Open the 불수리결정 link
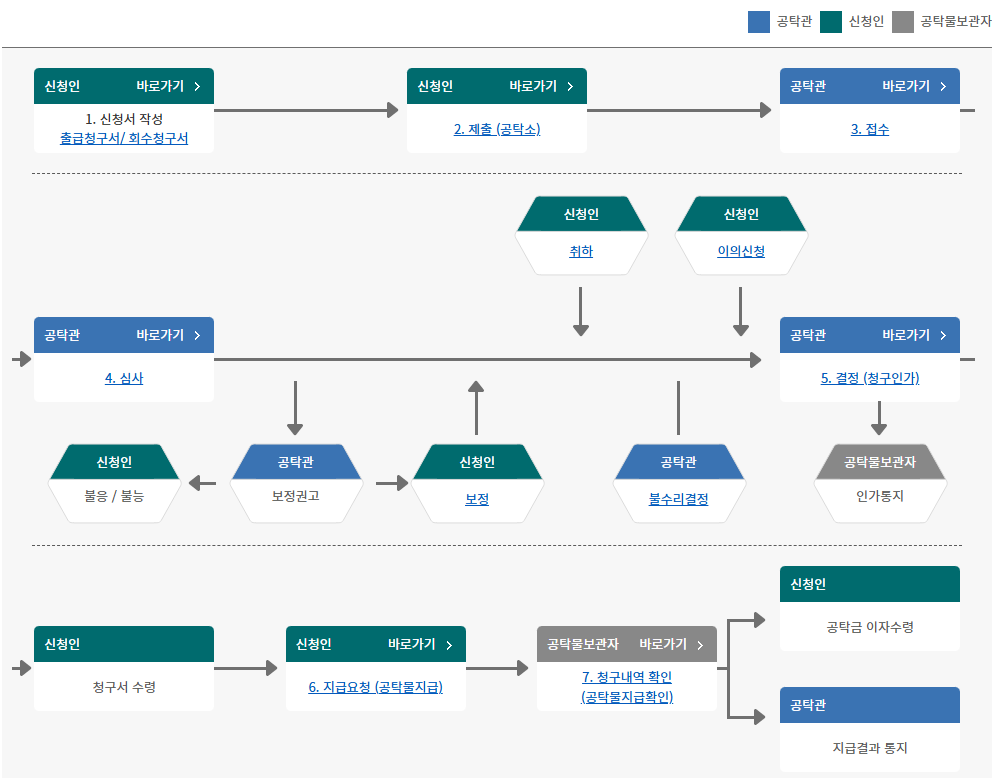The height and width of the screenshot is (778, 1005). 678,499
